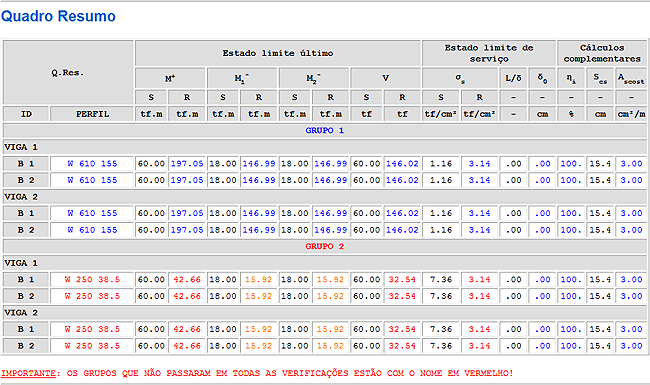Click the Cálculos complementares header
The image size is (650, 385).
coord(602,53)
